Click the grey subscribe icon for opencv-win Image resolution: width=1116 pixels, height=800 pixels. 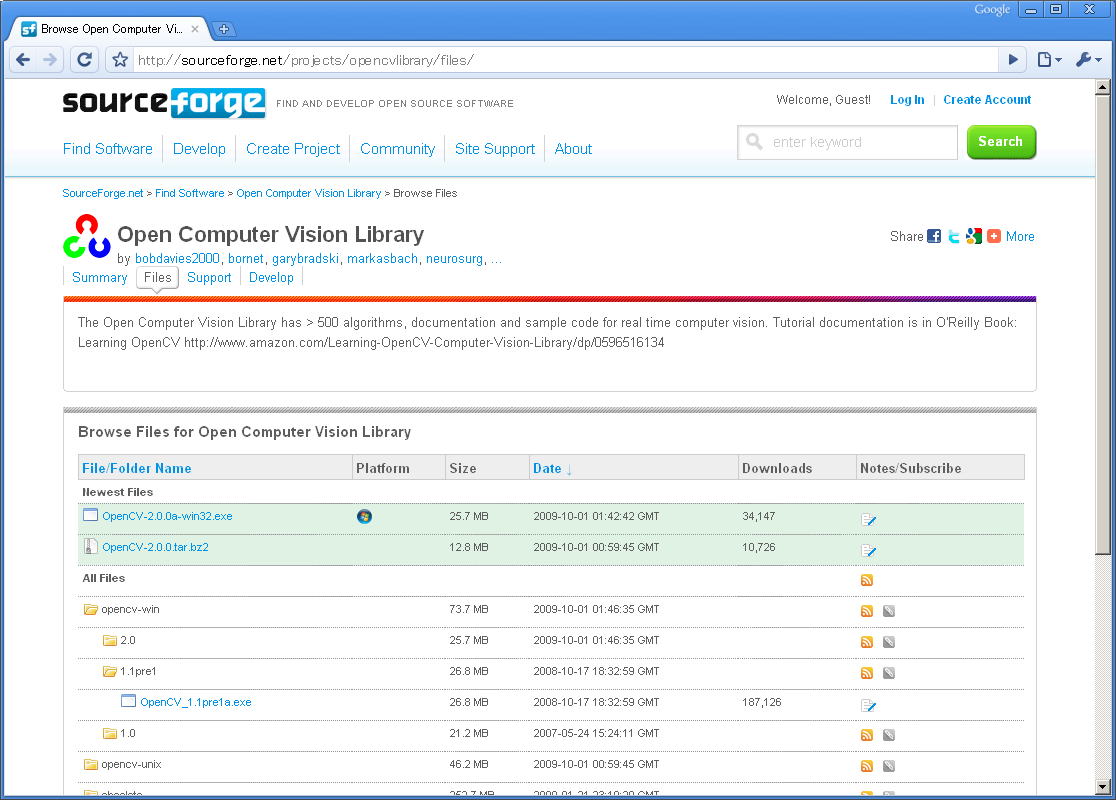coord(888,611)
